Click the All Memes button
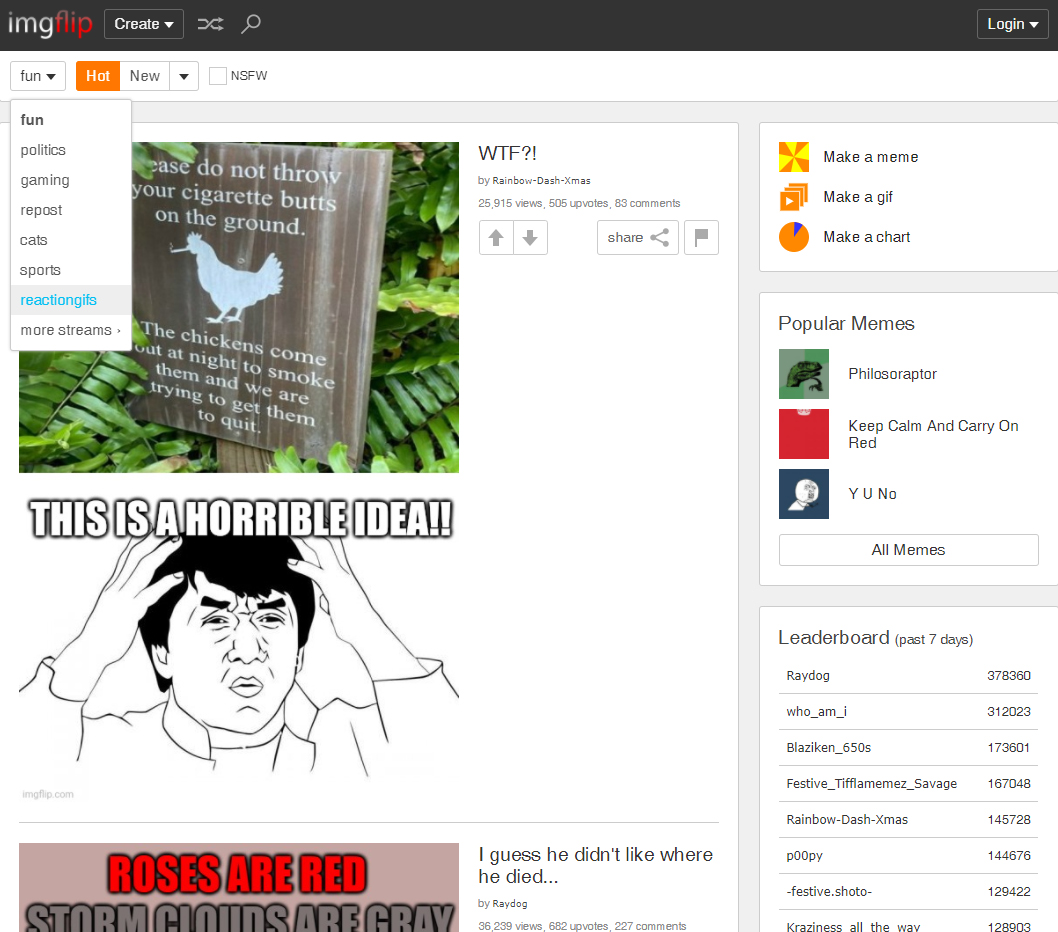This screenshot has height=932, width=1058. click(908, 550)
